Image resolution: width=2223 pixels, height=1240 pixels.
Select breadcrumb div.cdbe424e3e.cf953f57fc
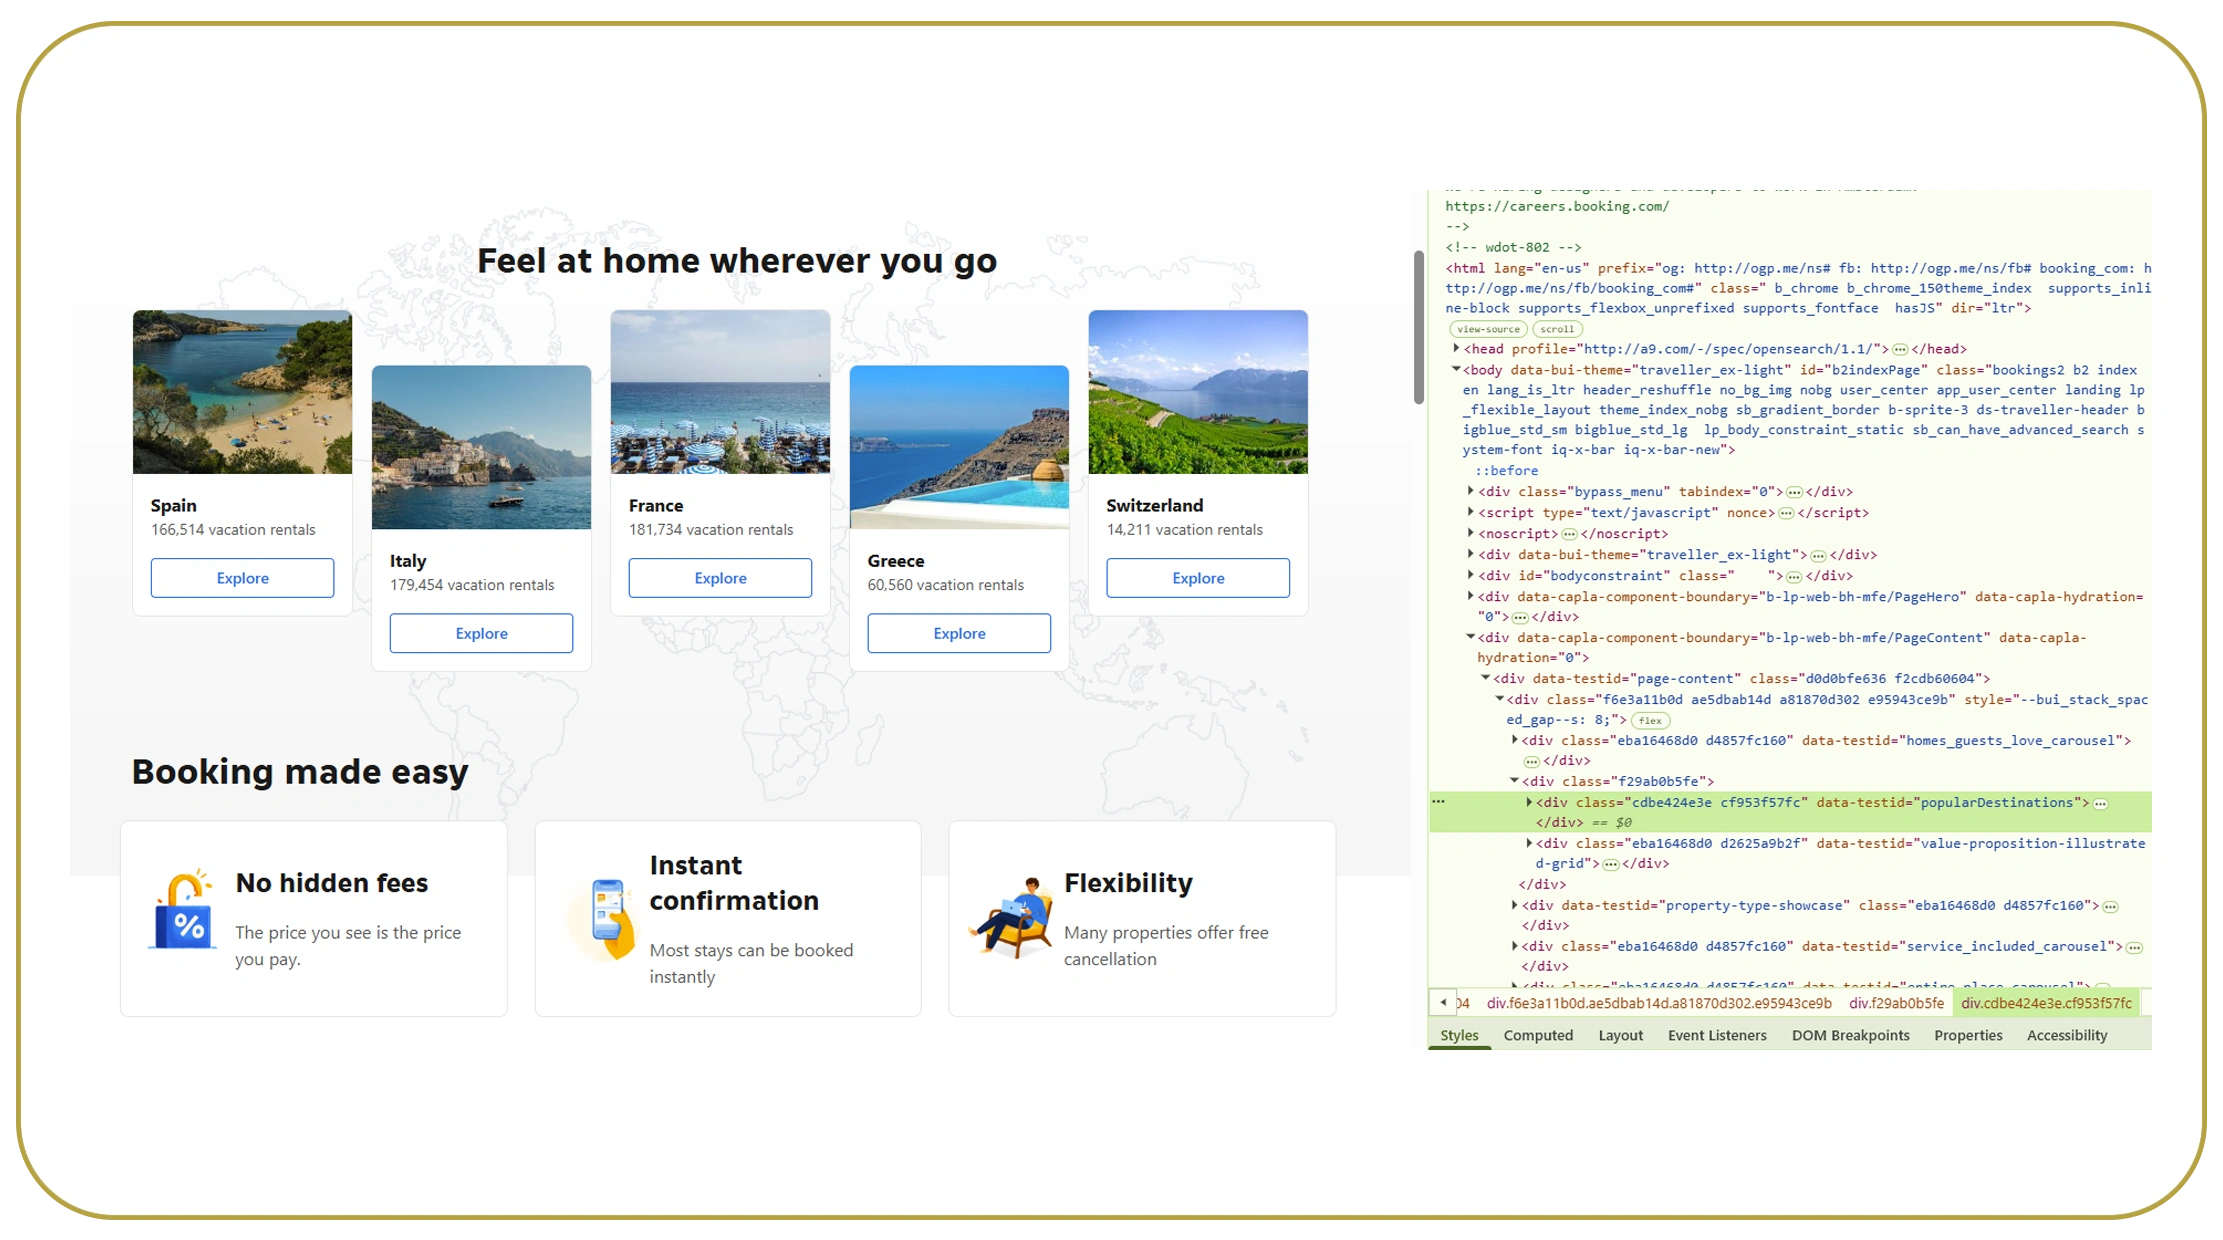(x=2046, y=1003)
